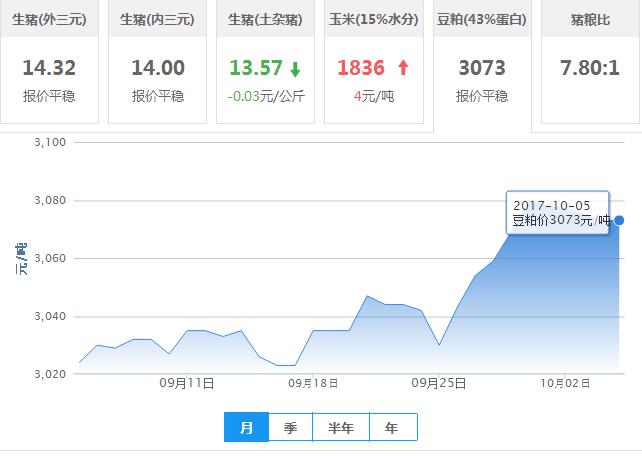The height and width of the screenshot is (456, 642).
Task: Click the 14.00 price value
Action: tap(158, 68)
